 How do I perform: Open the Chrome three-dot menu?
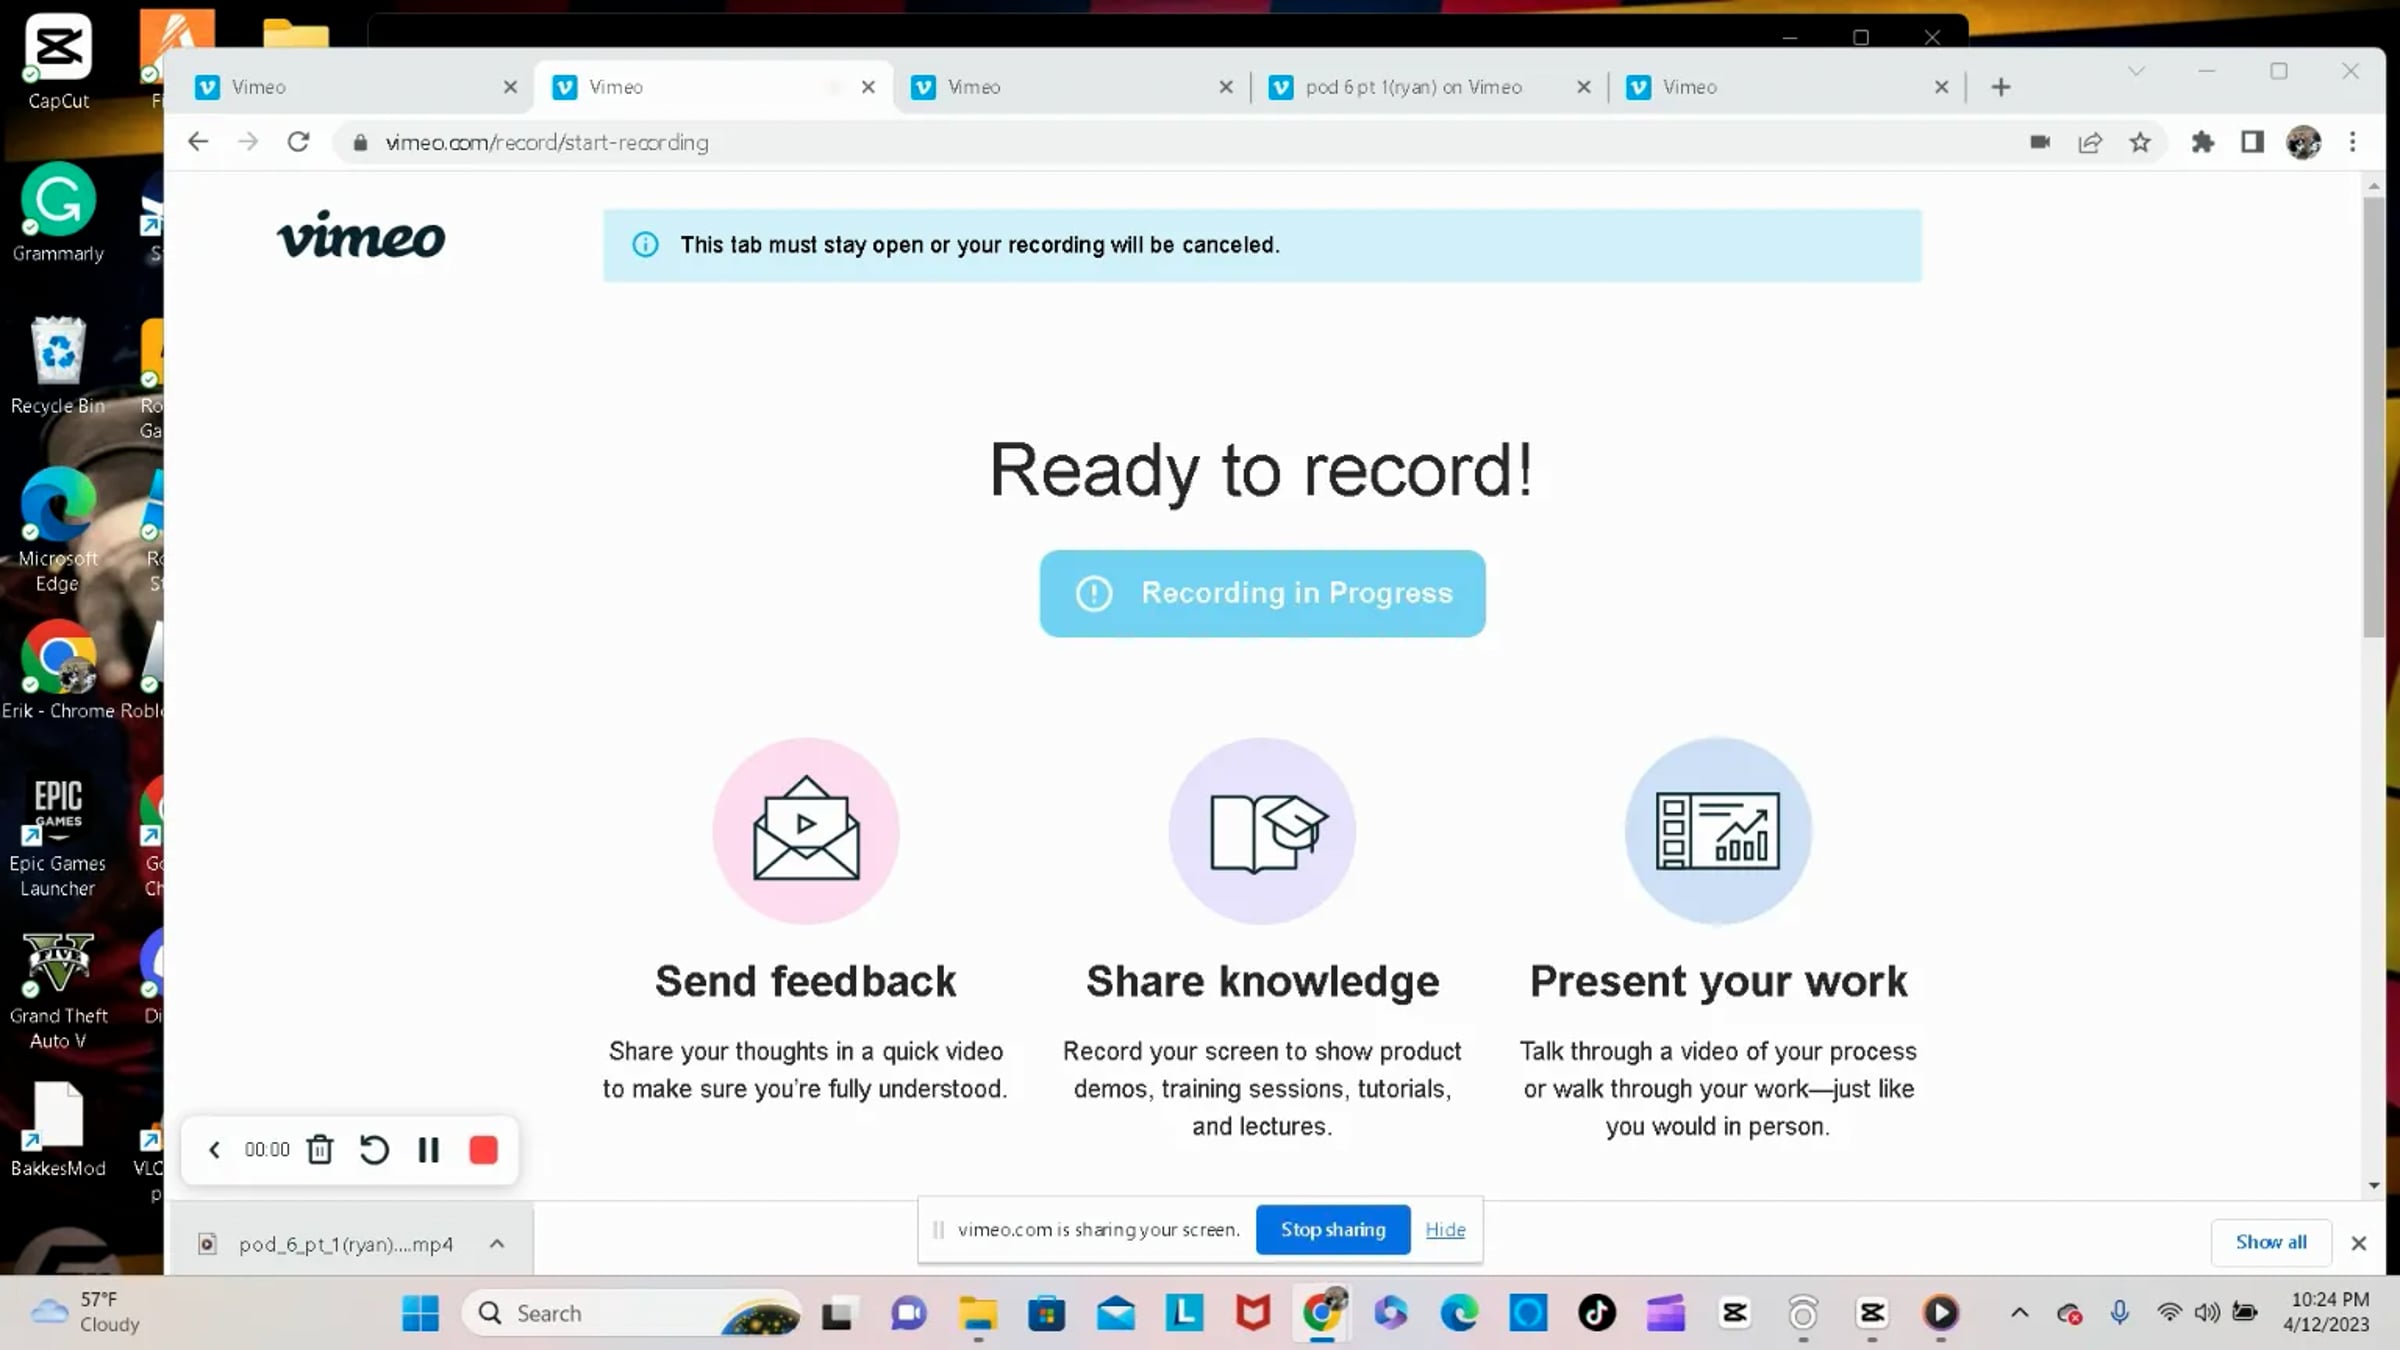(x=2352, y=142)
